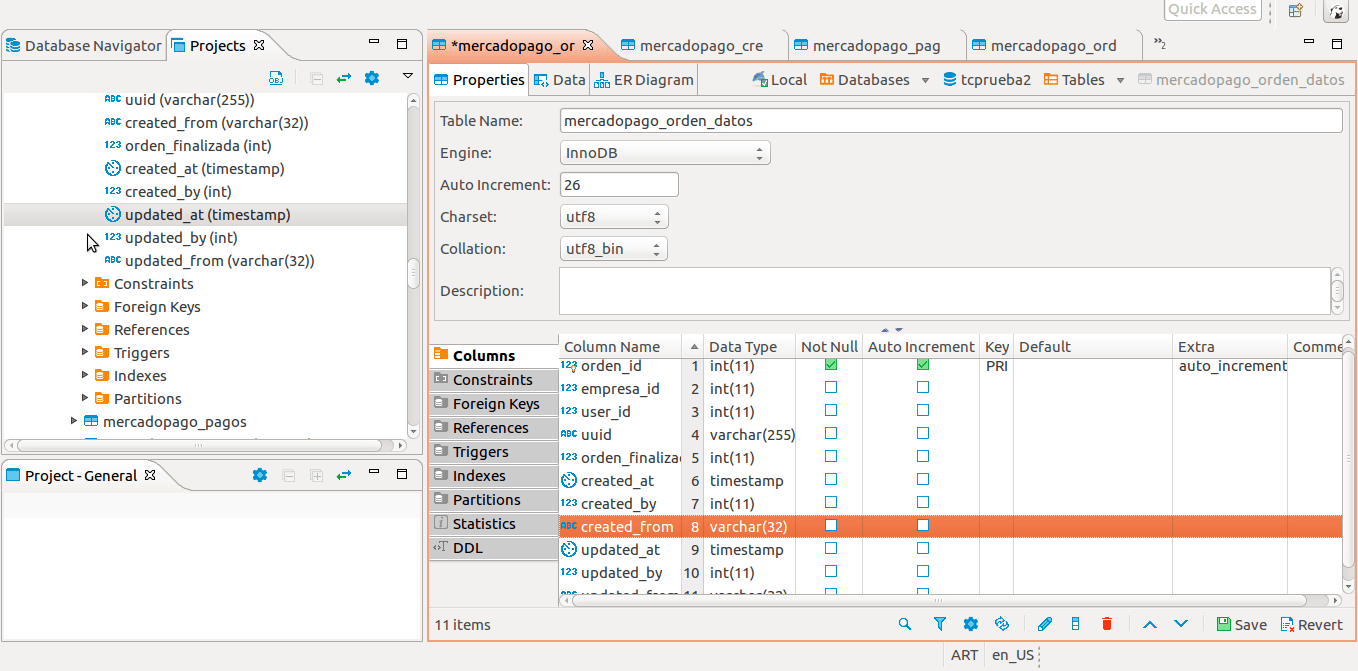The width and height of the screenshot is (1358, 671).
Task: Click the Description text area
Action: (x=944, y=291)
